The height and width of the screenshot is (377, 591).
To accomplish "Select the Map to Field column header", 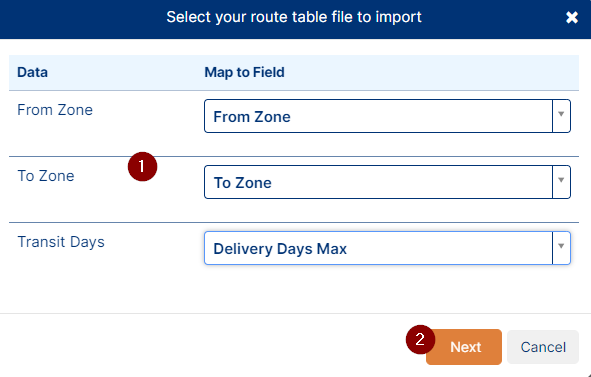I will tap(244, 72).
